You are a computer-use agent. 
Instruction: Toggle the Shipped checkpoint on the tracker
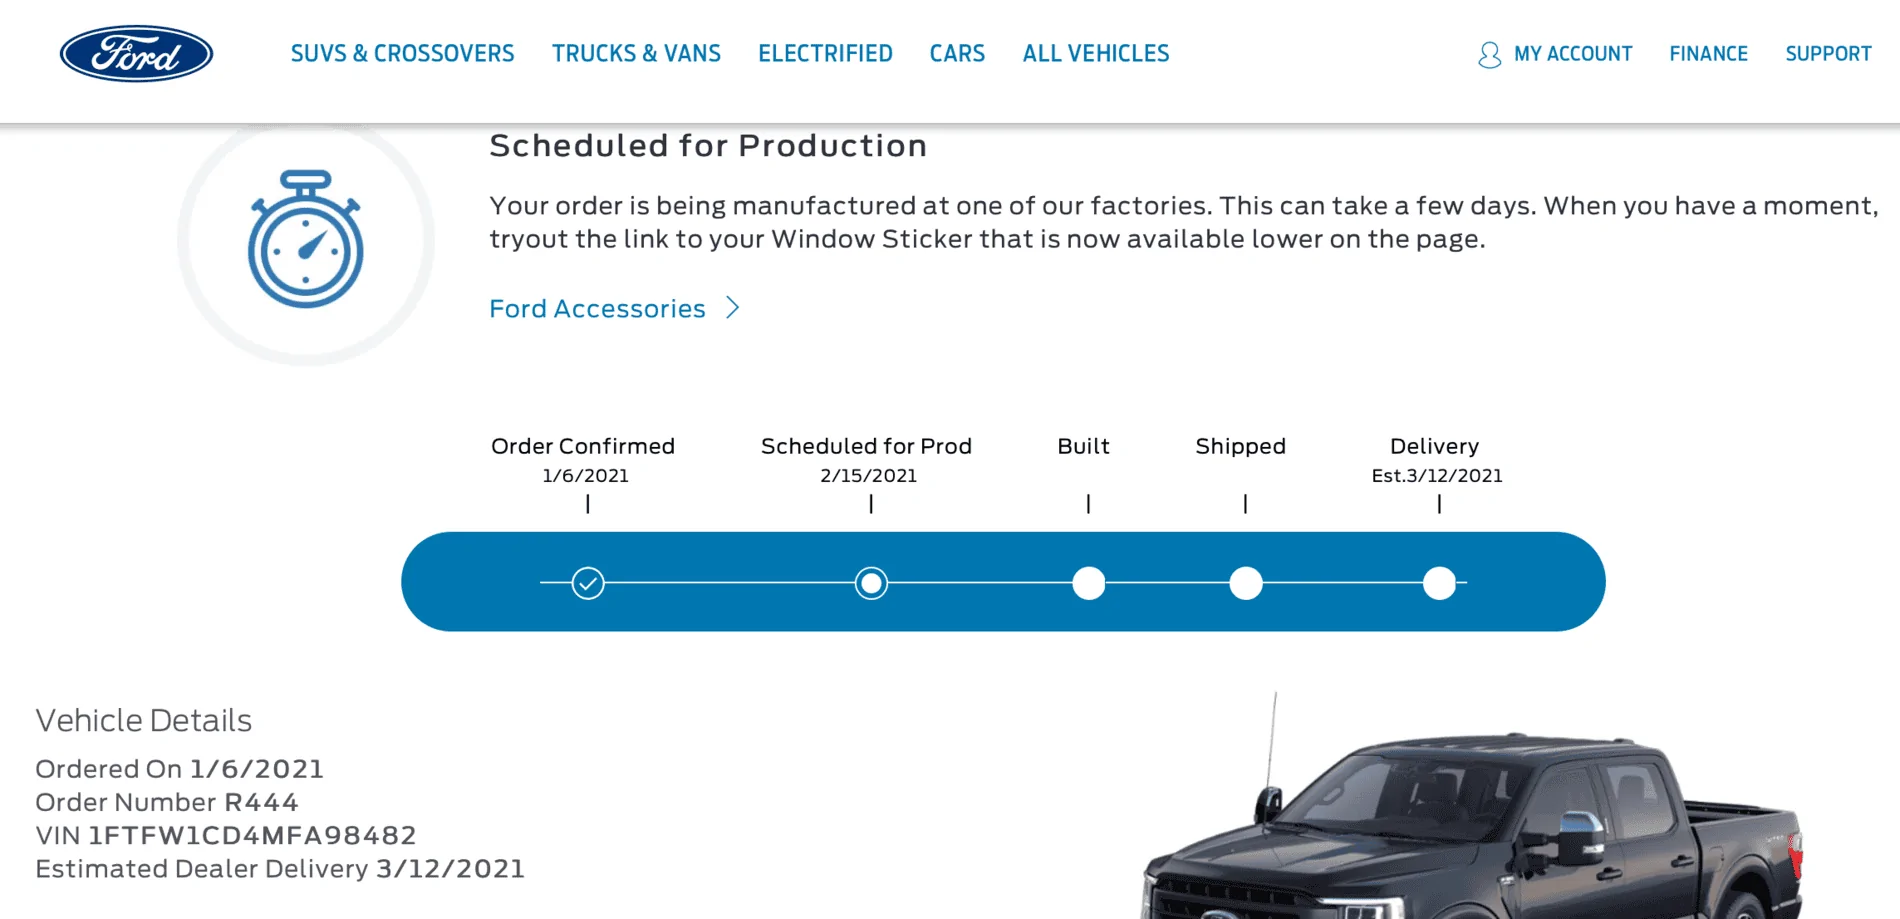[x=1245, y=581]
